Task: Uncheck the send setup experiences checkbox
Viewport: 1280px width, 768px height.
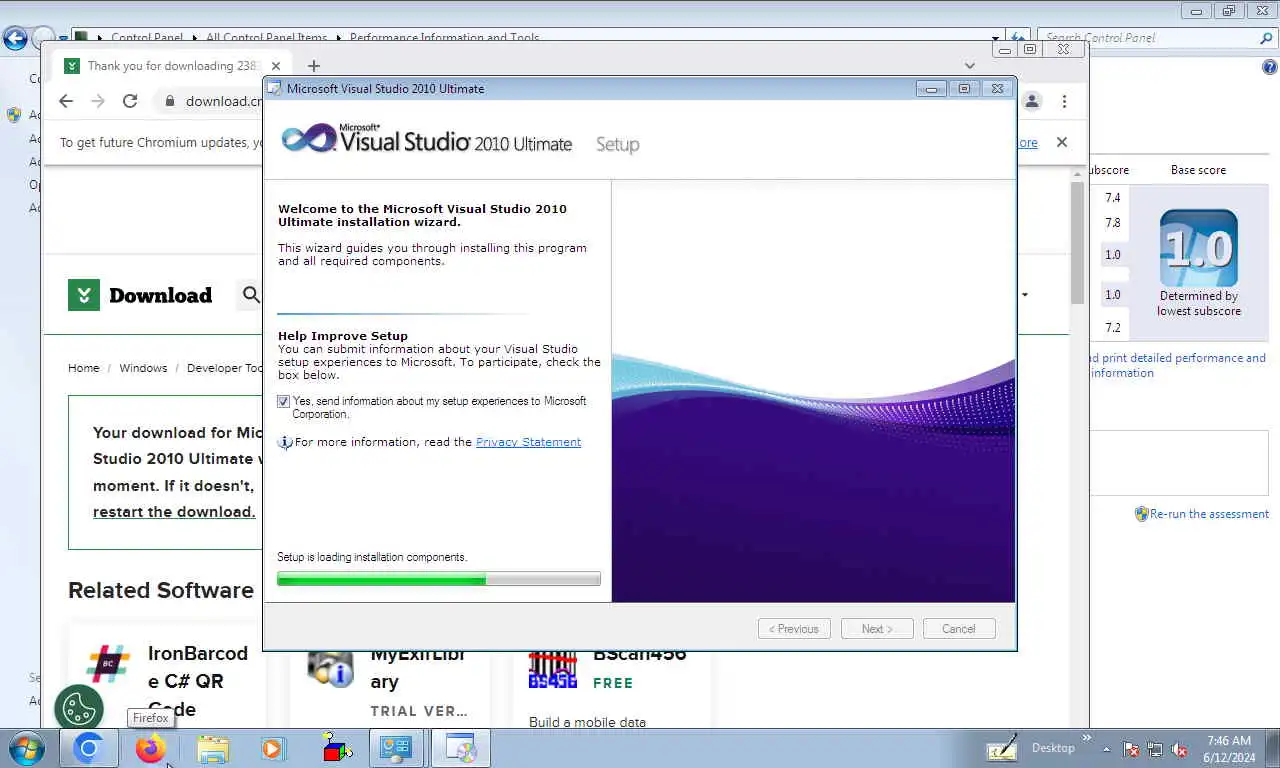Action: [x=283, y=401]
